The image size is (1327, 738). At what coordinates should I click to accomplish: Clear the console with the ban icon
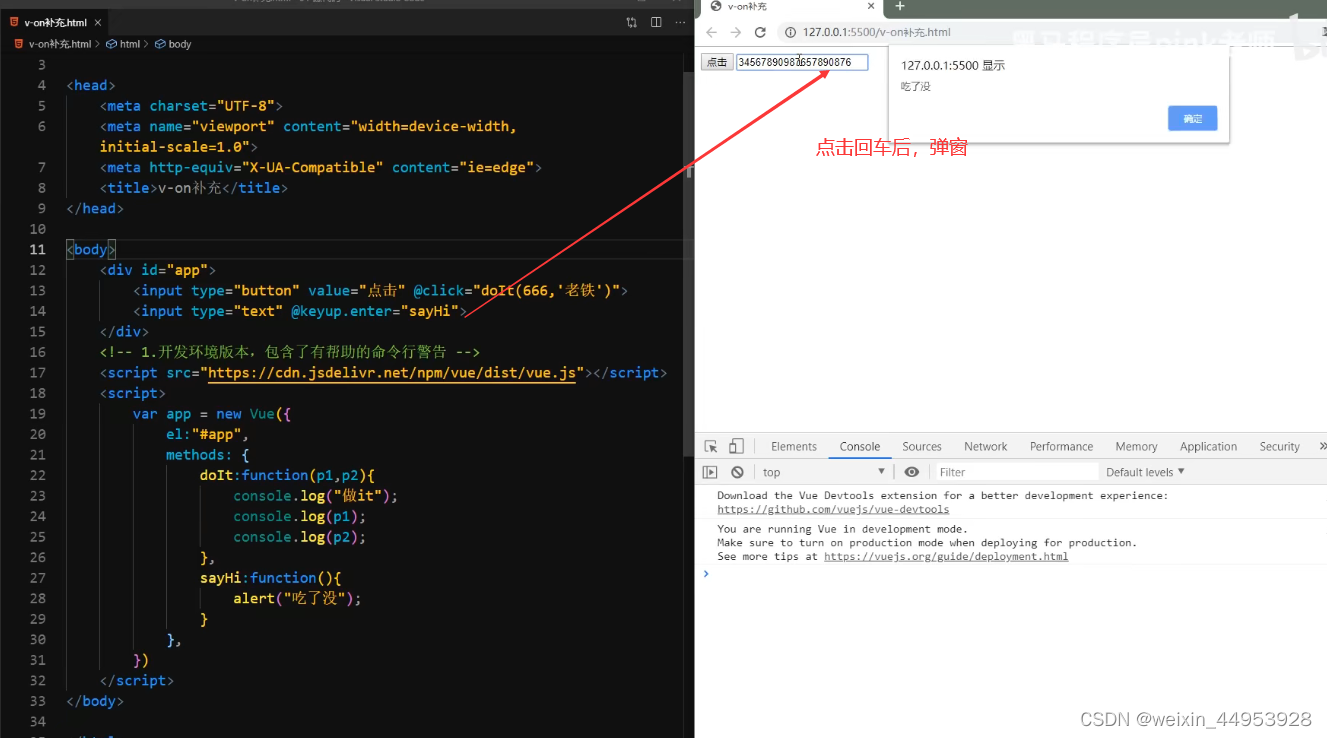click(737, 472)
